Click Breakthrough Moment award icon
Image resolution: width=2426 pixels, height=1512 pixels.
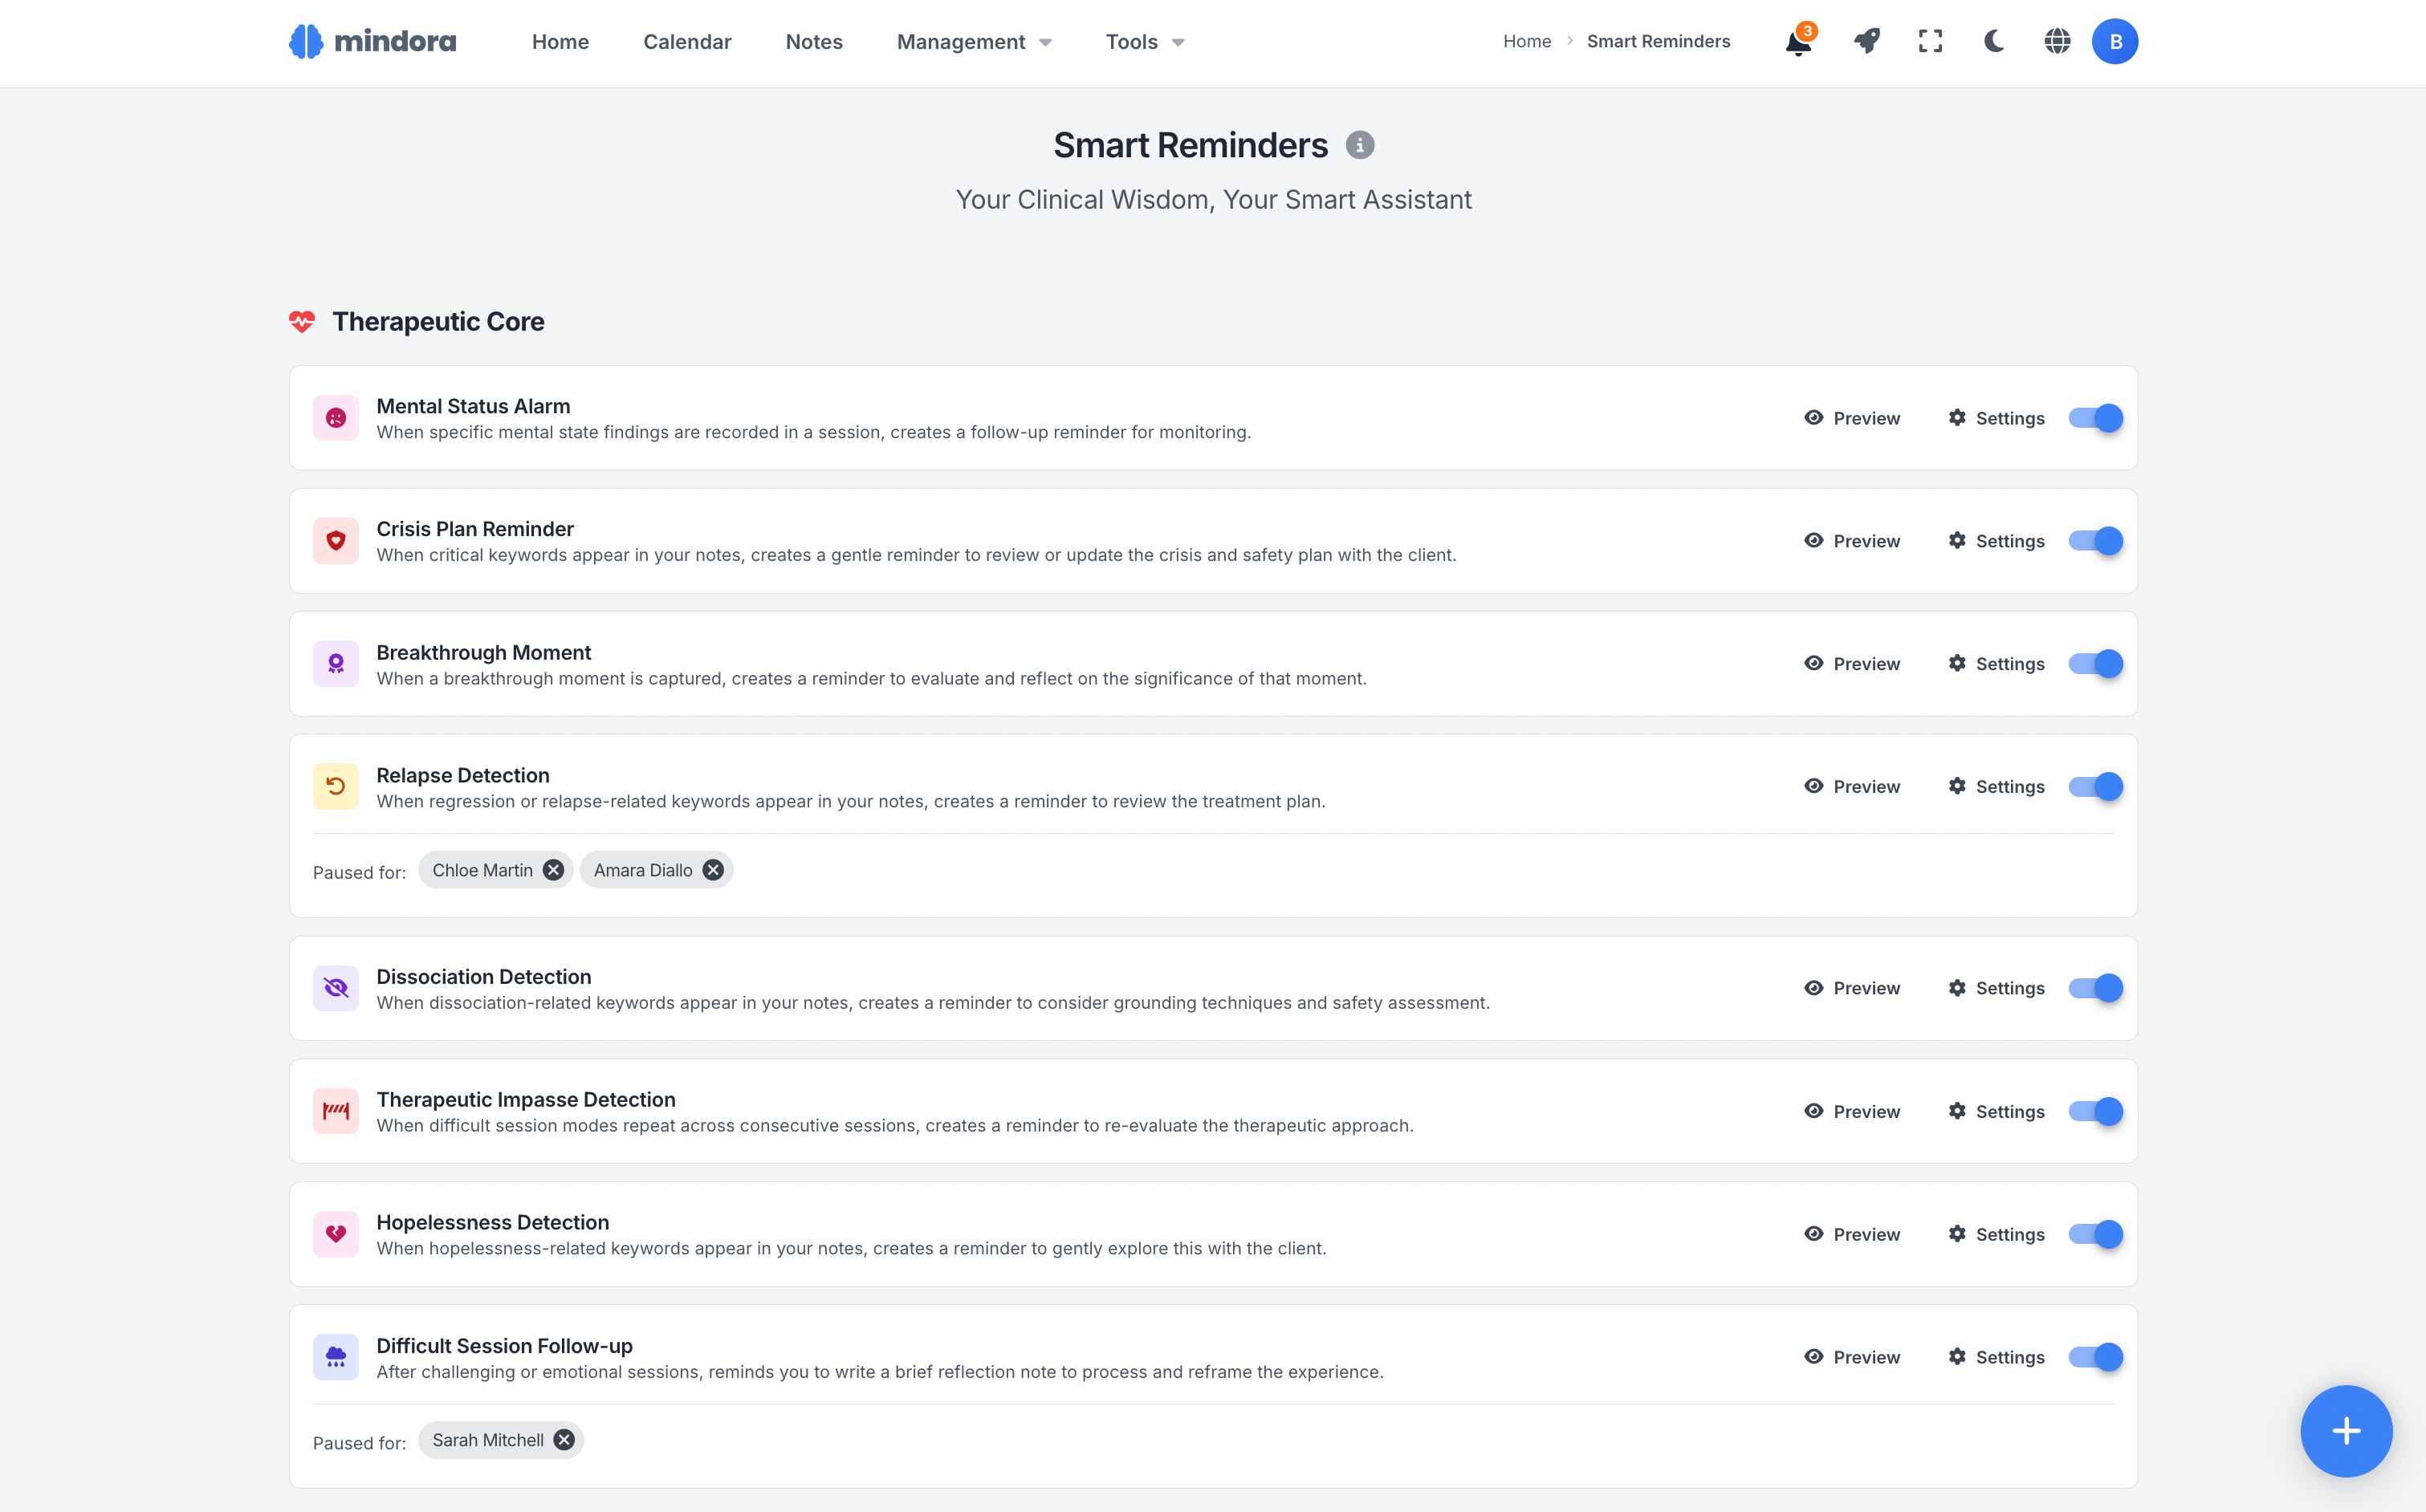pos(336,664)
